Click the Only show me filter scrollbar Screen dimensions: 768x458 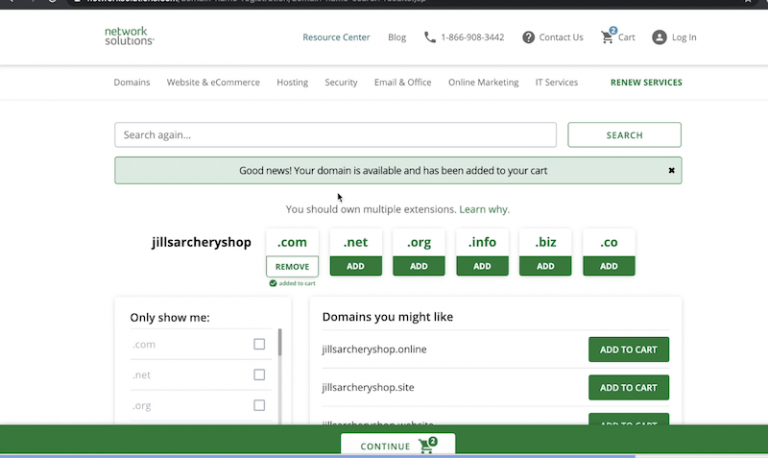(x=280, y=342)
